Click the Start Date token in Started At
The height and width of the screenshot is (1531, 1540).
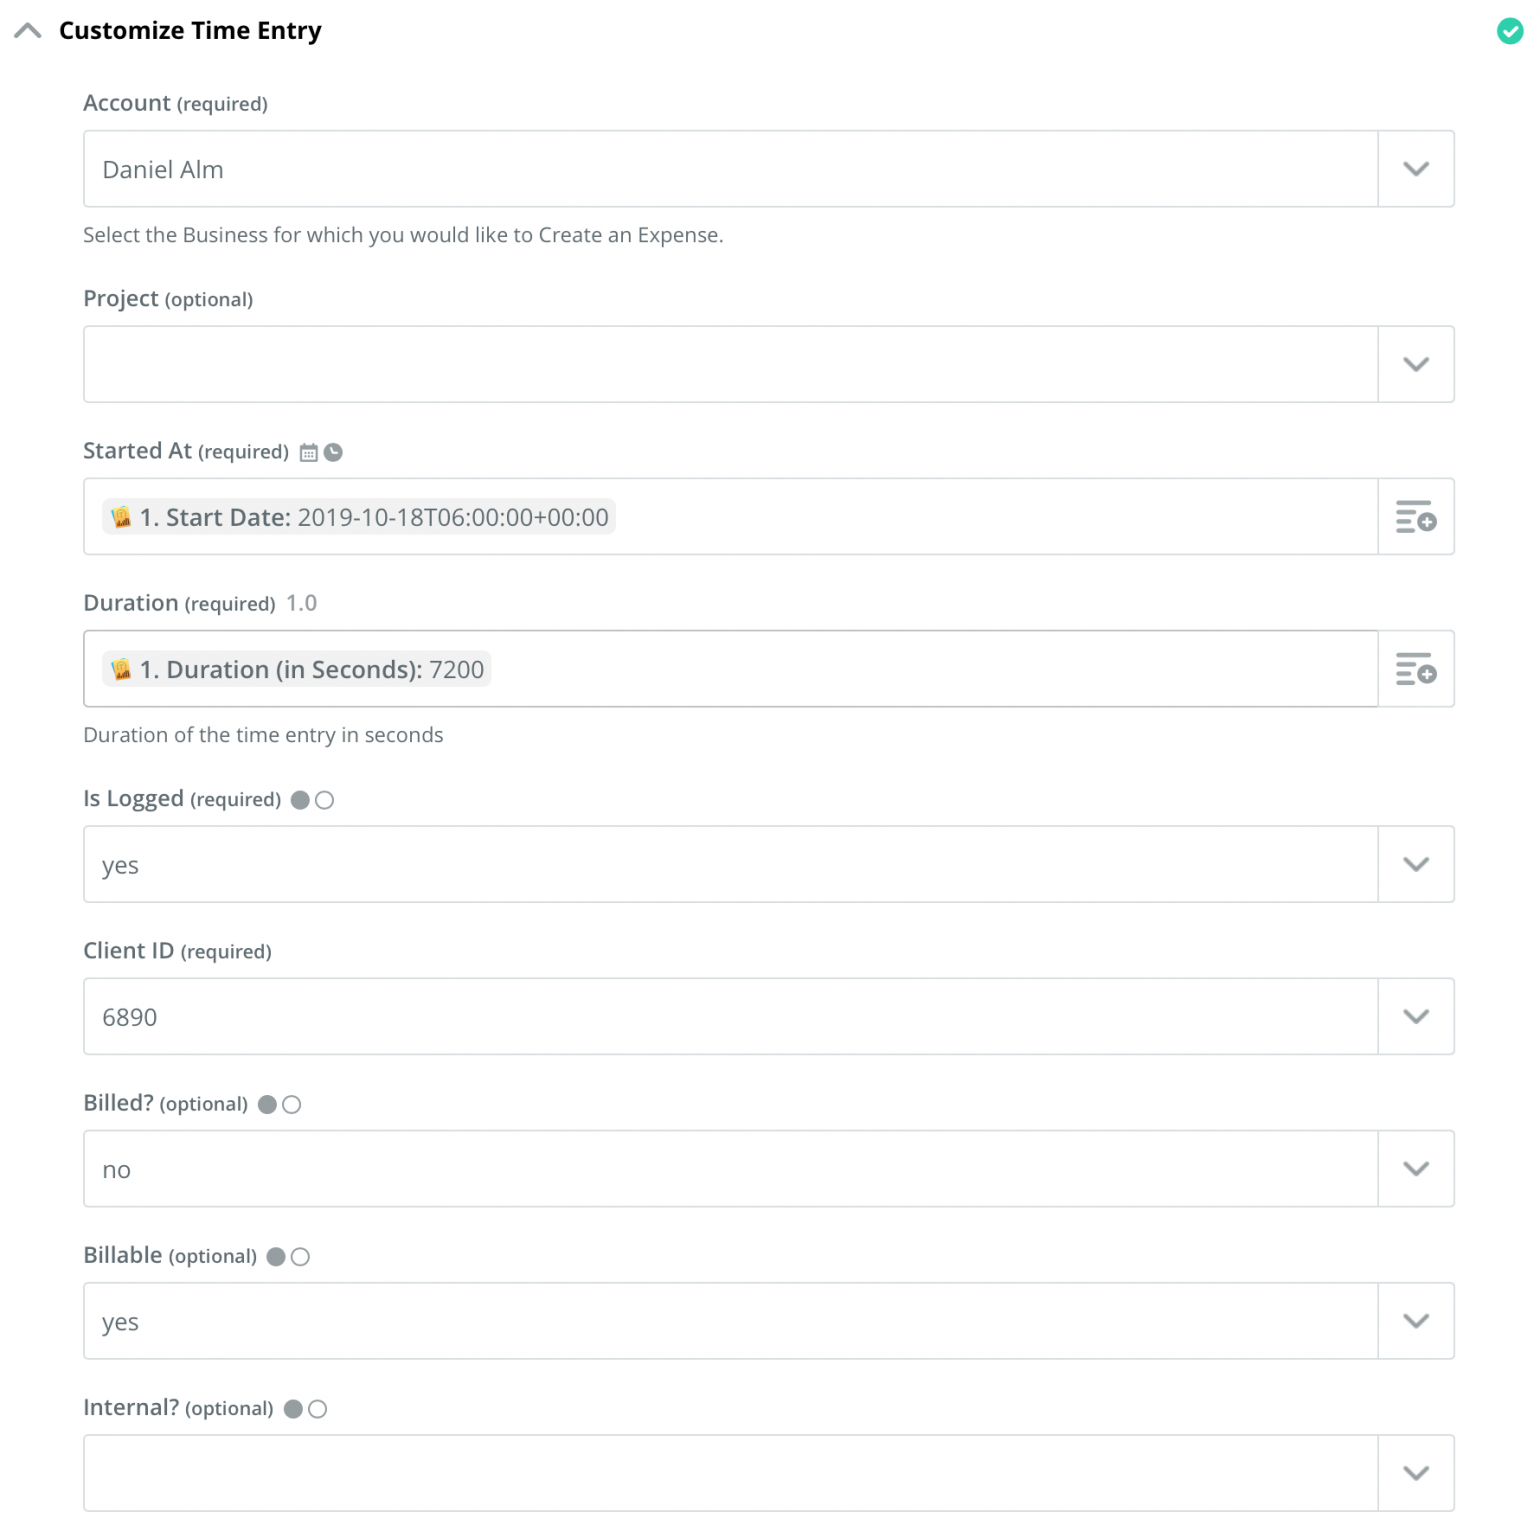coord(357,517)
